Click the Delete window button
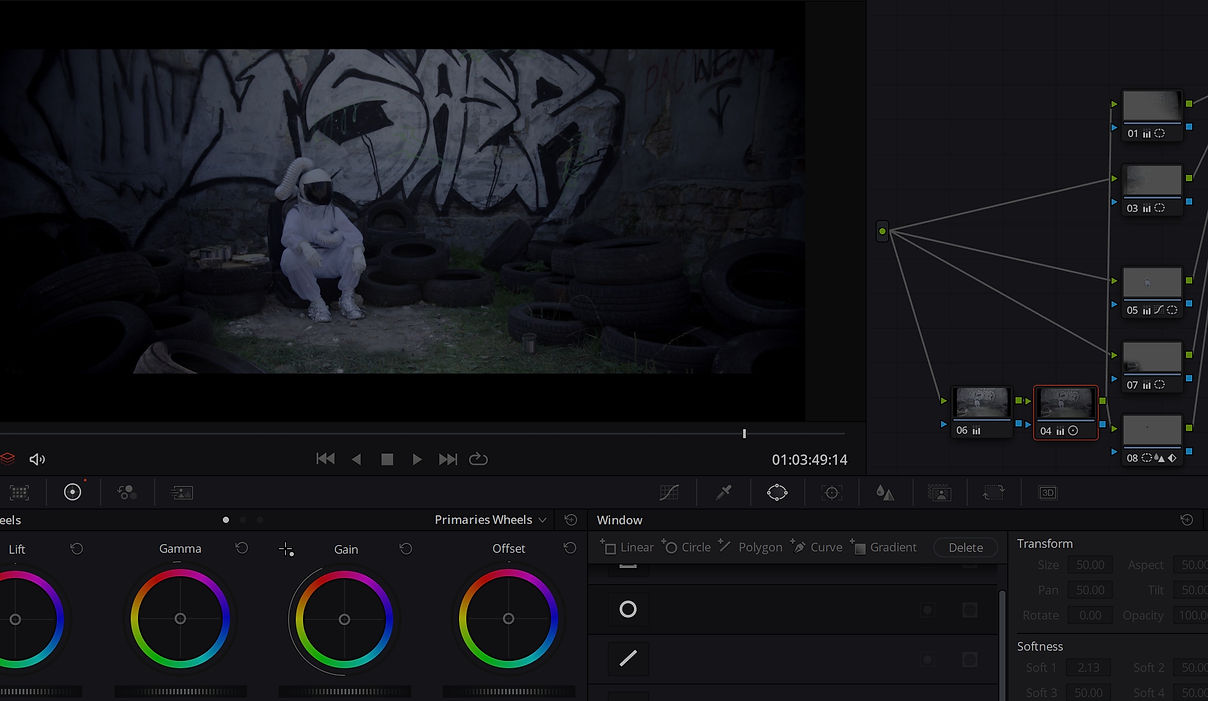 (x=965, y=547)
